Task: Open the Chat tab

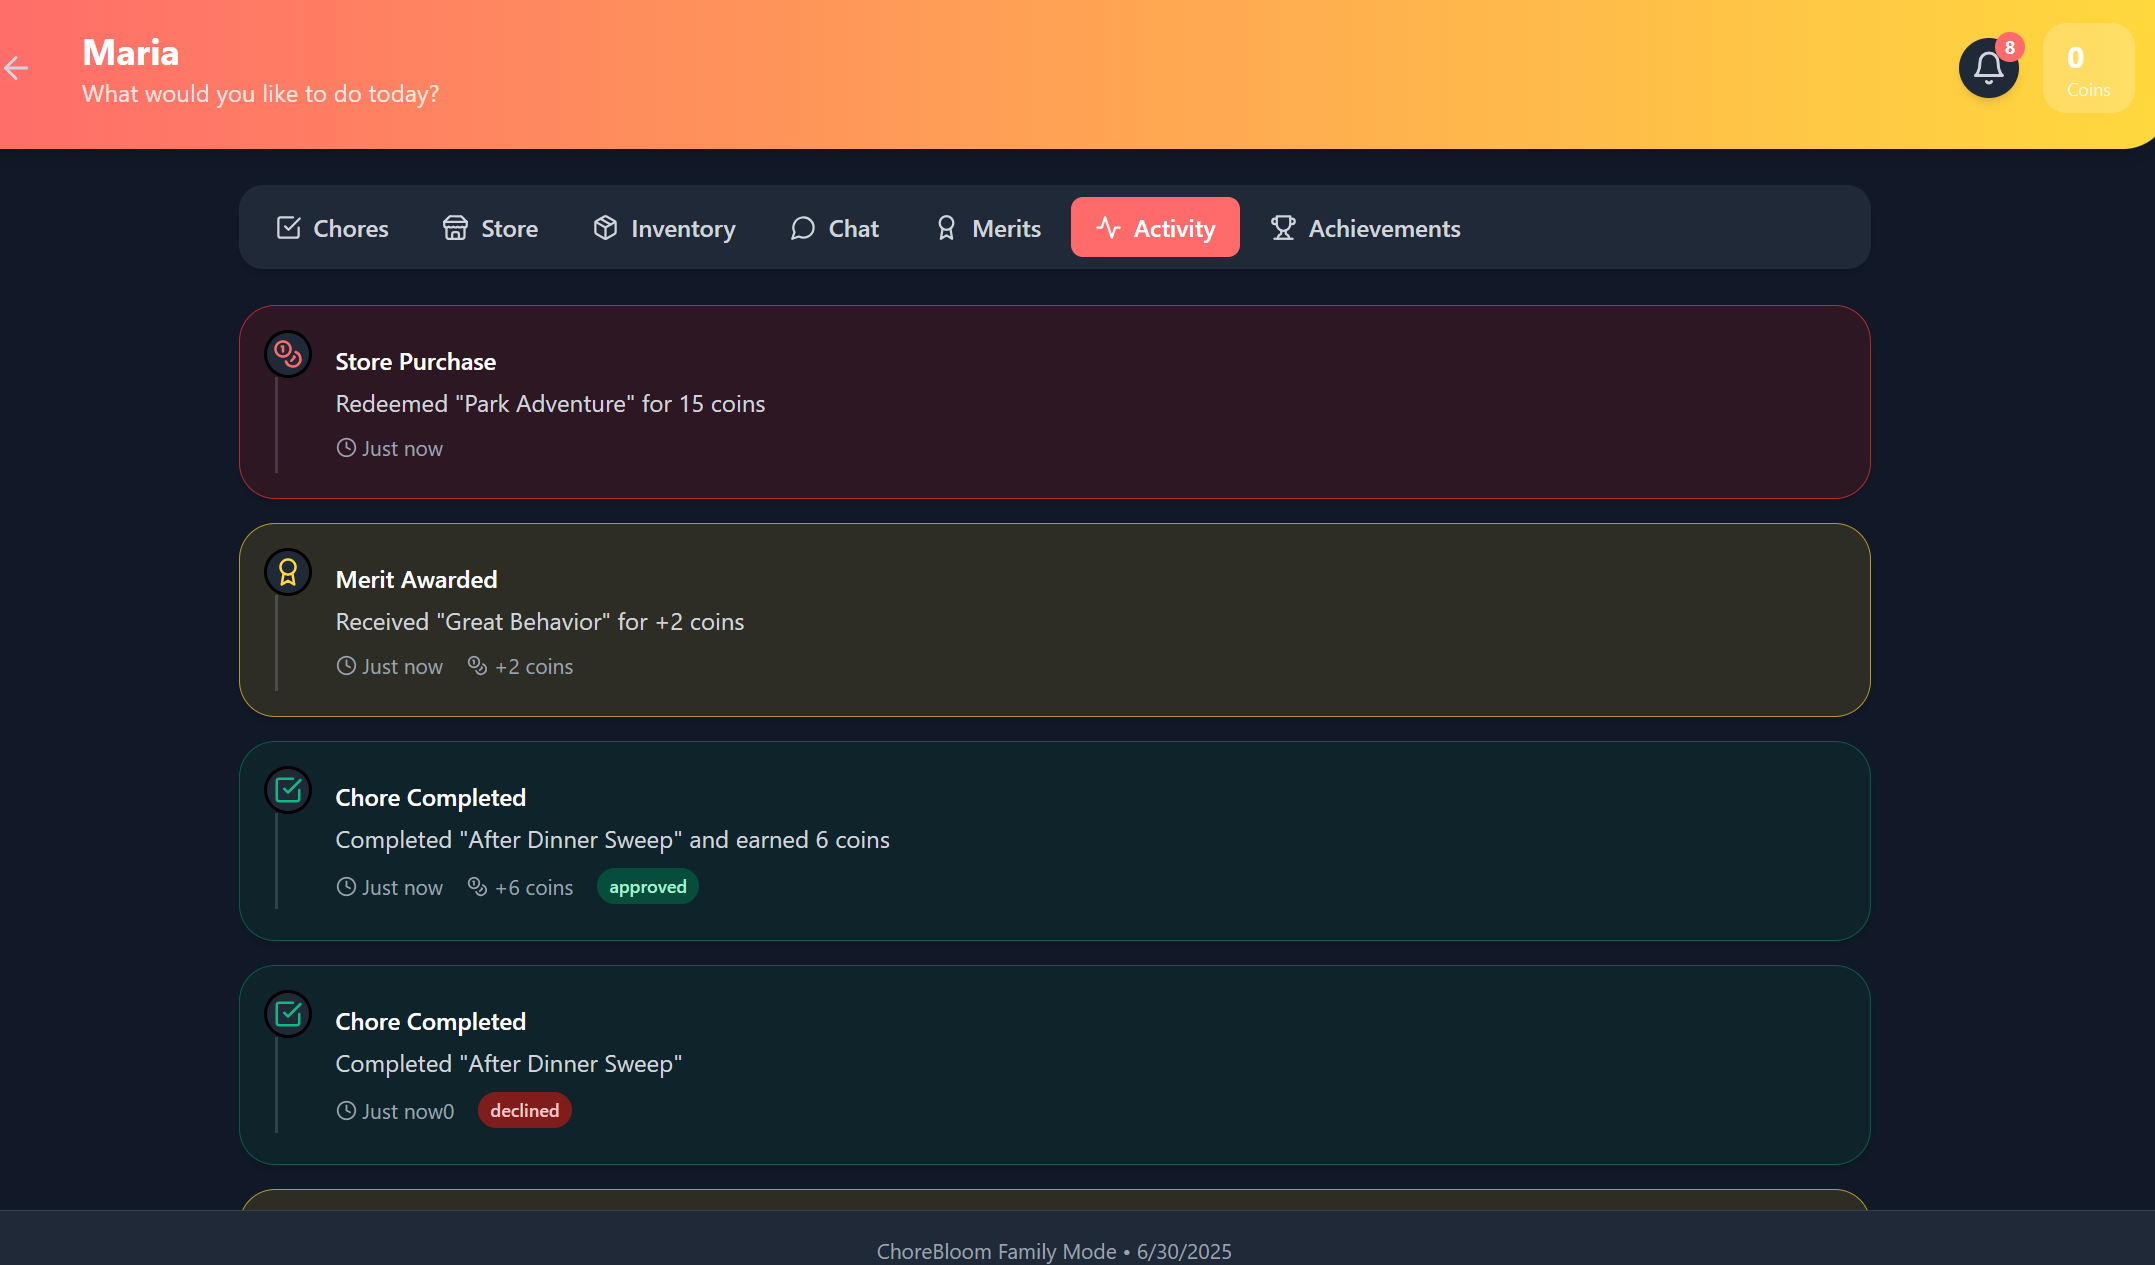Action: 834,228
